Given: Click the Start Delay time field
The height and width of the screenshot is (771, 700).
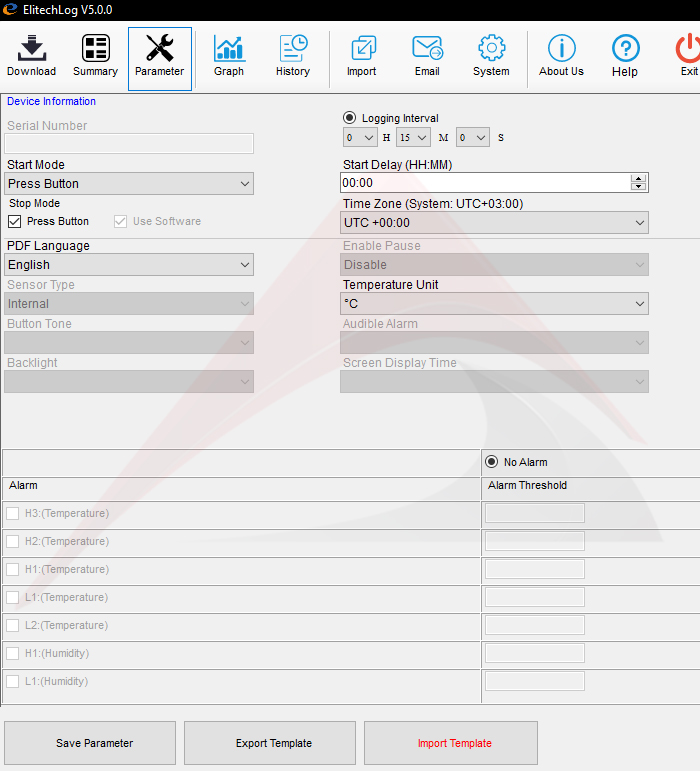Looking at the screenshot, I should click(485, 183).
